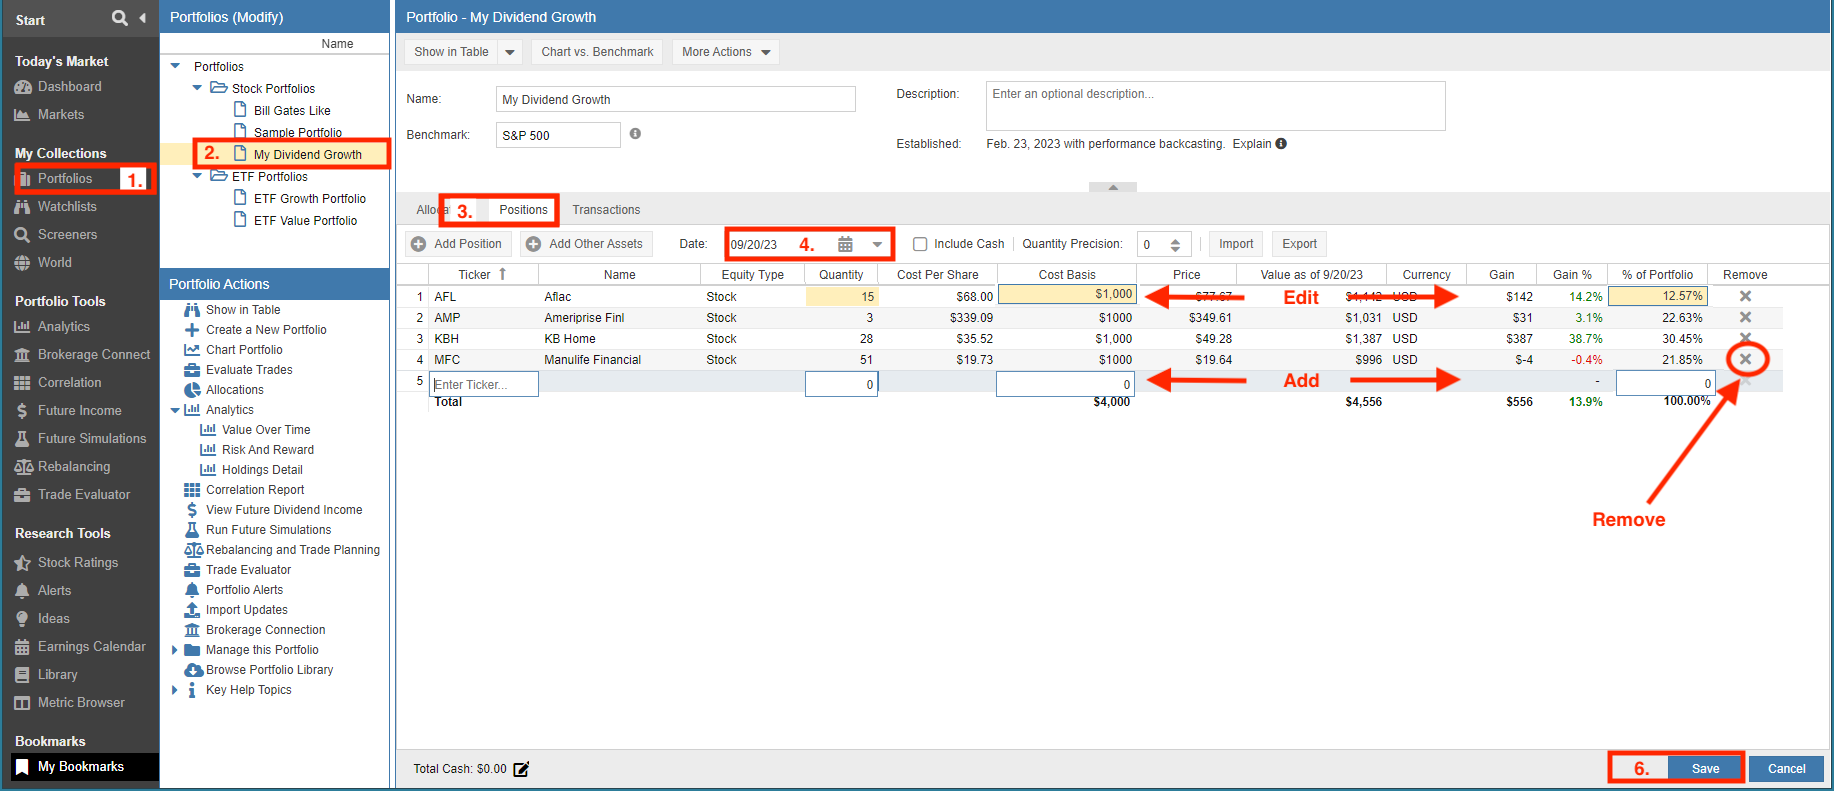Click the benchmark info icon
The width and height of the screenshot is (1834, 791).
click(x=635, y=134)
